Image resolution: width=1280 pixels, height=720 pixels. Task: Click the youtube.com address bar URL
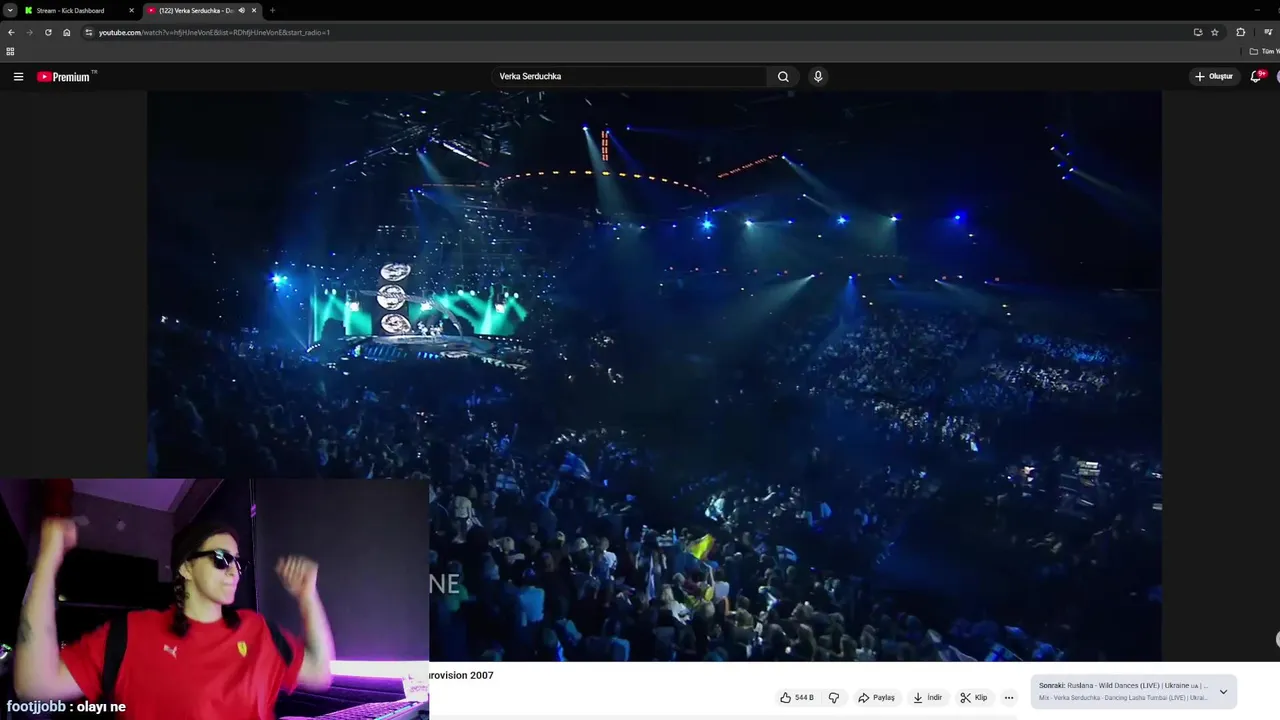tap(214, 32)
